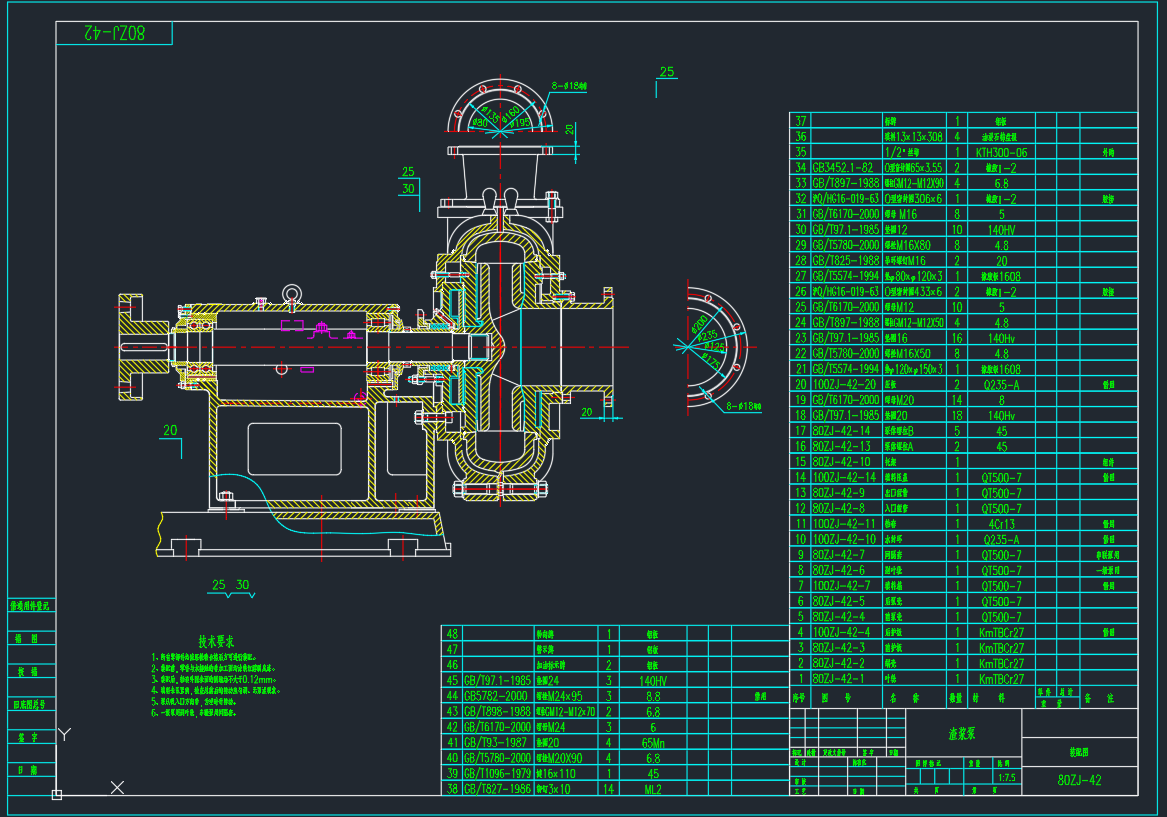Click the 技术要求 technical requirements heading
Viewport: 1167px width, 817px height.
coord(215,641)
